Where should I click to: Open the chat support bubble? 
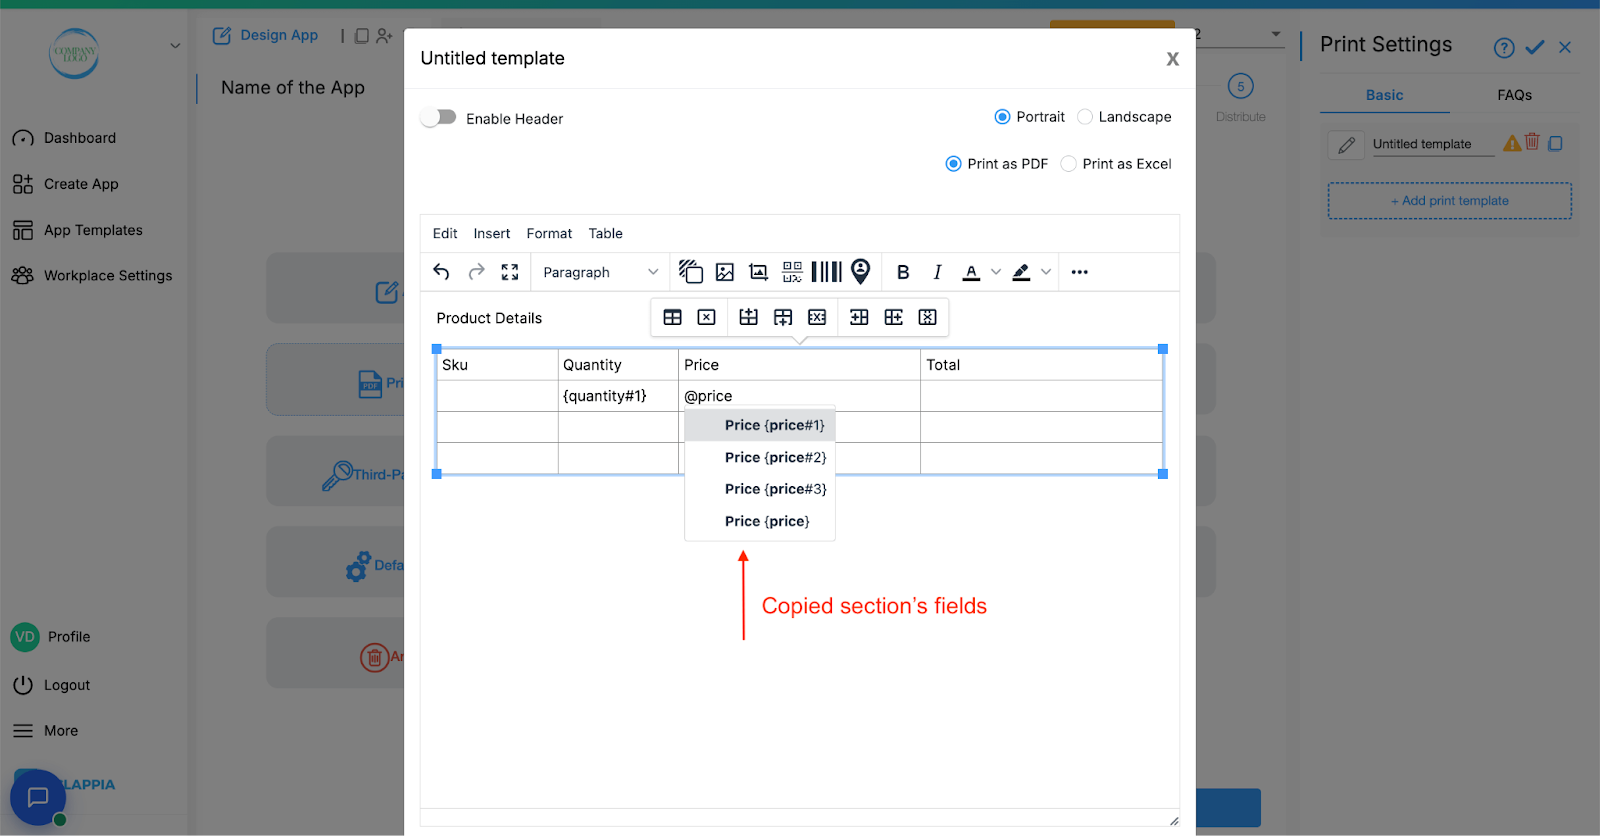pos(38,797)
